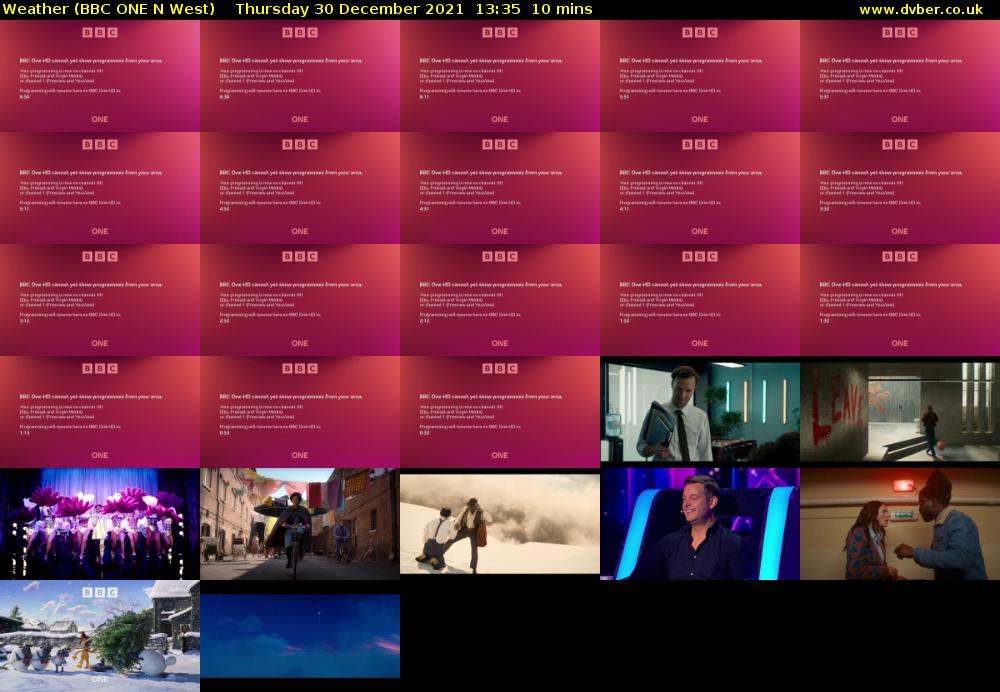1000x692 pixels.
Task: Open the BBC frame showing 1:32 countdown
Action: [x=900, y=300]
